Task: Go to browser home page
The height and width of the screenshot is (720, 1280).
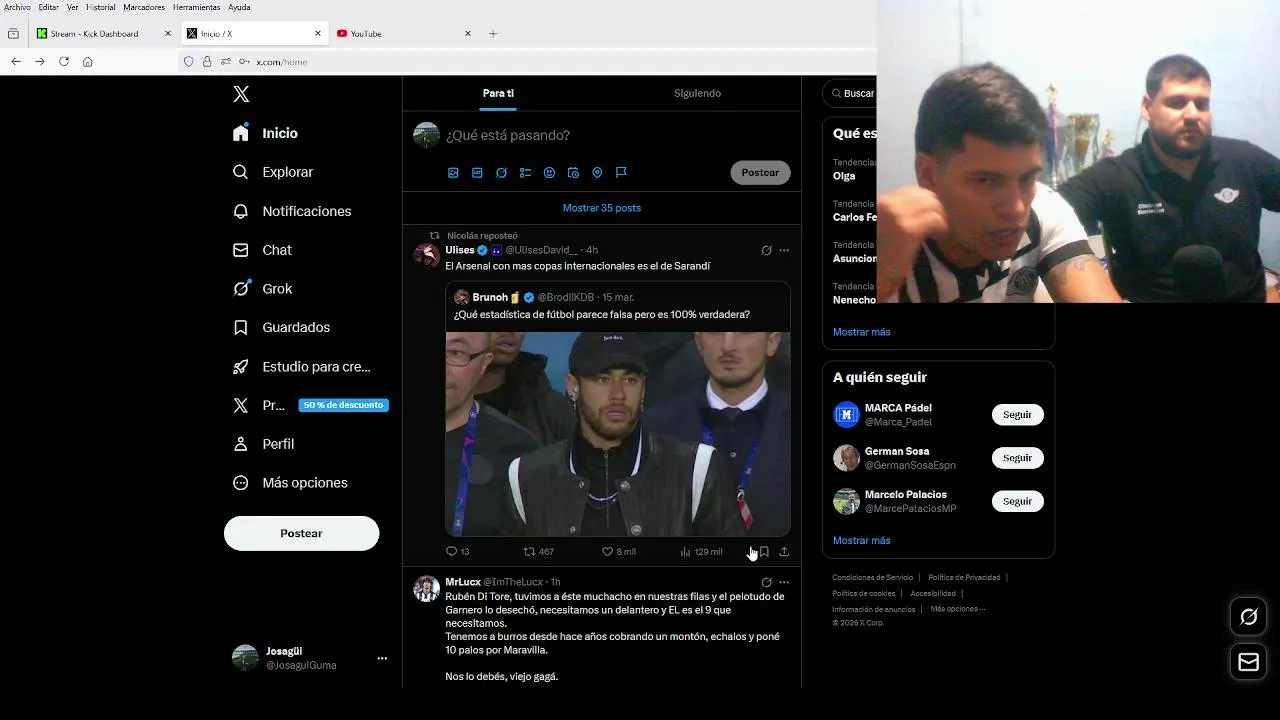Action: (x=88, y=62)
